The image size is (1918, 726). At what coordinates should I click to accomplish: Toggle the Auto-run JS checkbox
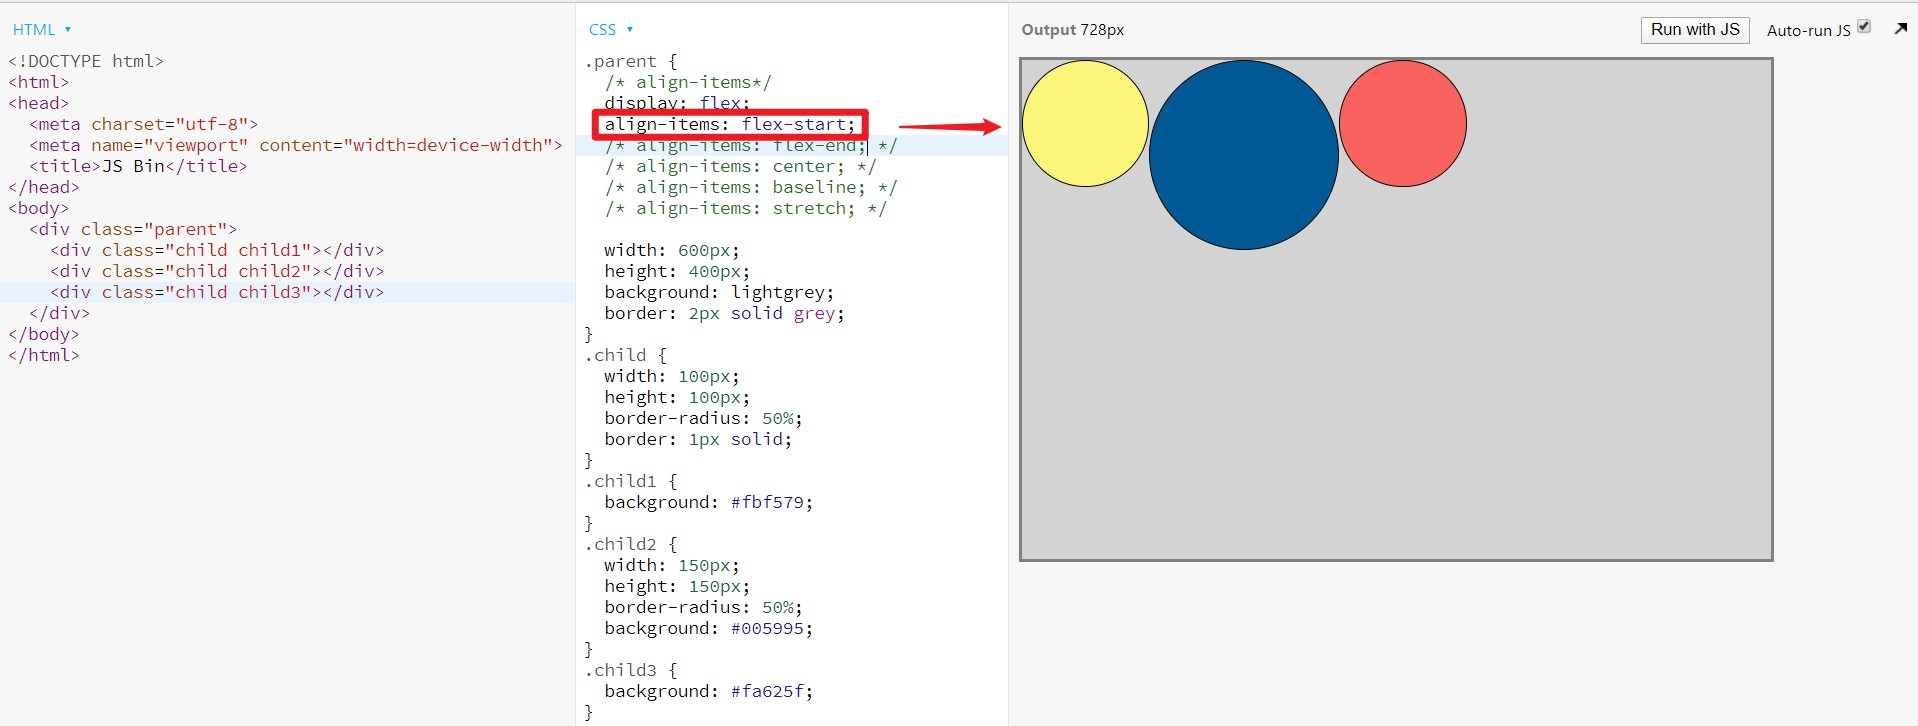[1864, 27]
